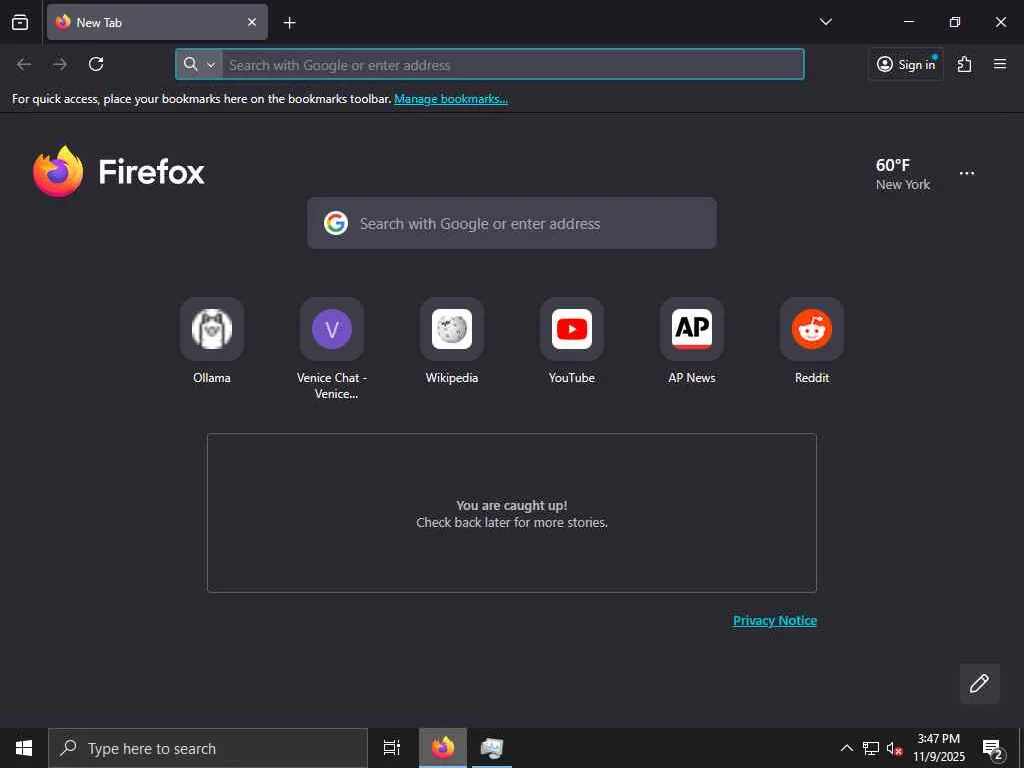Image resolution: width=1024 pixels, height=768 pixels.
Task: Open the Action Center notifications icon
Action: (x=993, y=748)
